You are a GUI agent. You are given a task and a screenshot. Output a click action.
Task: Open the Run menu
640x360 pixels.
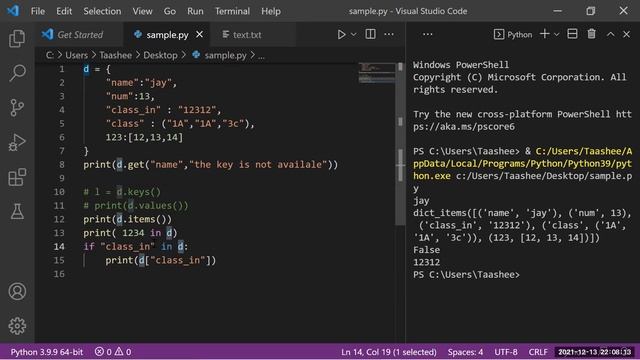click(x=195, y=11)
